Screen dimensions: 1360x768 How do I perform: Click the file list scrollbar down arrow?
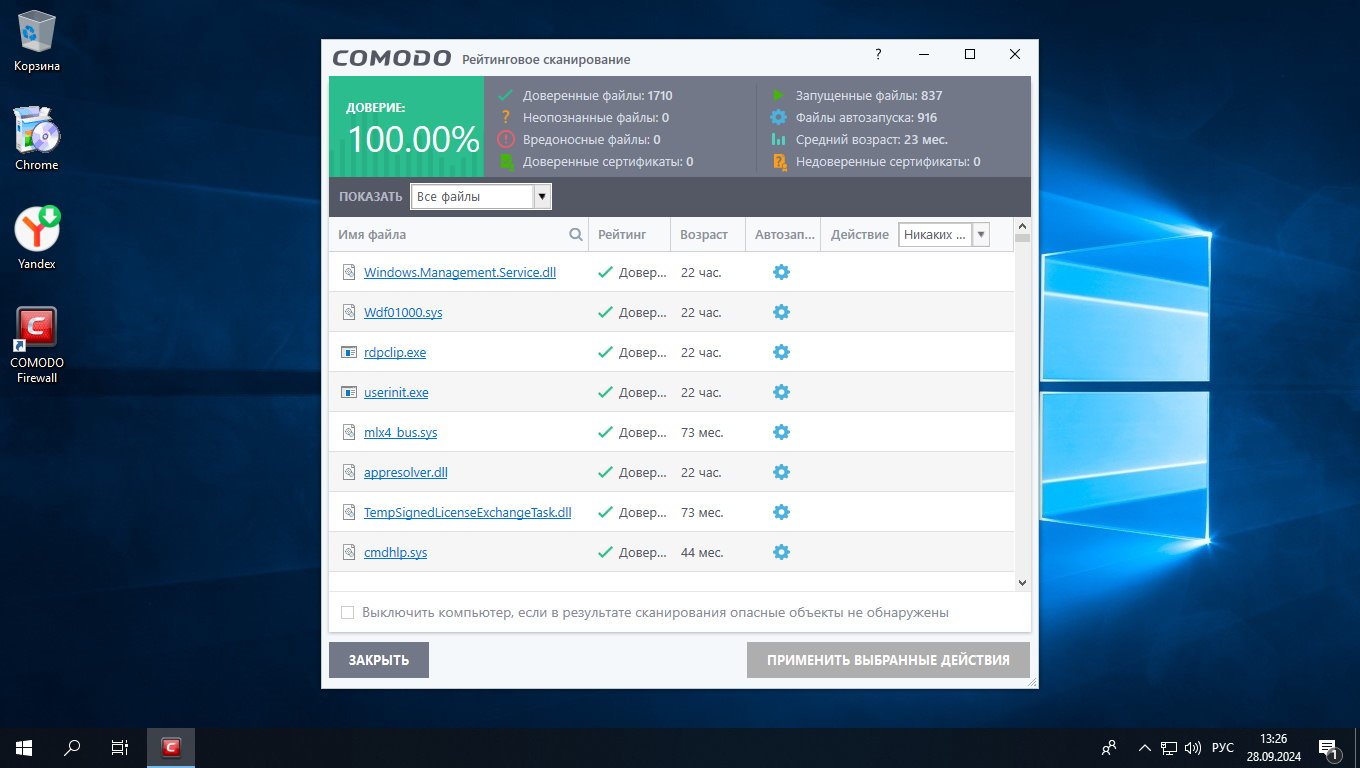point(1022,582)
